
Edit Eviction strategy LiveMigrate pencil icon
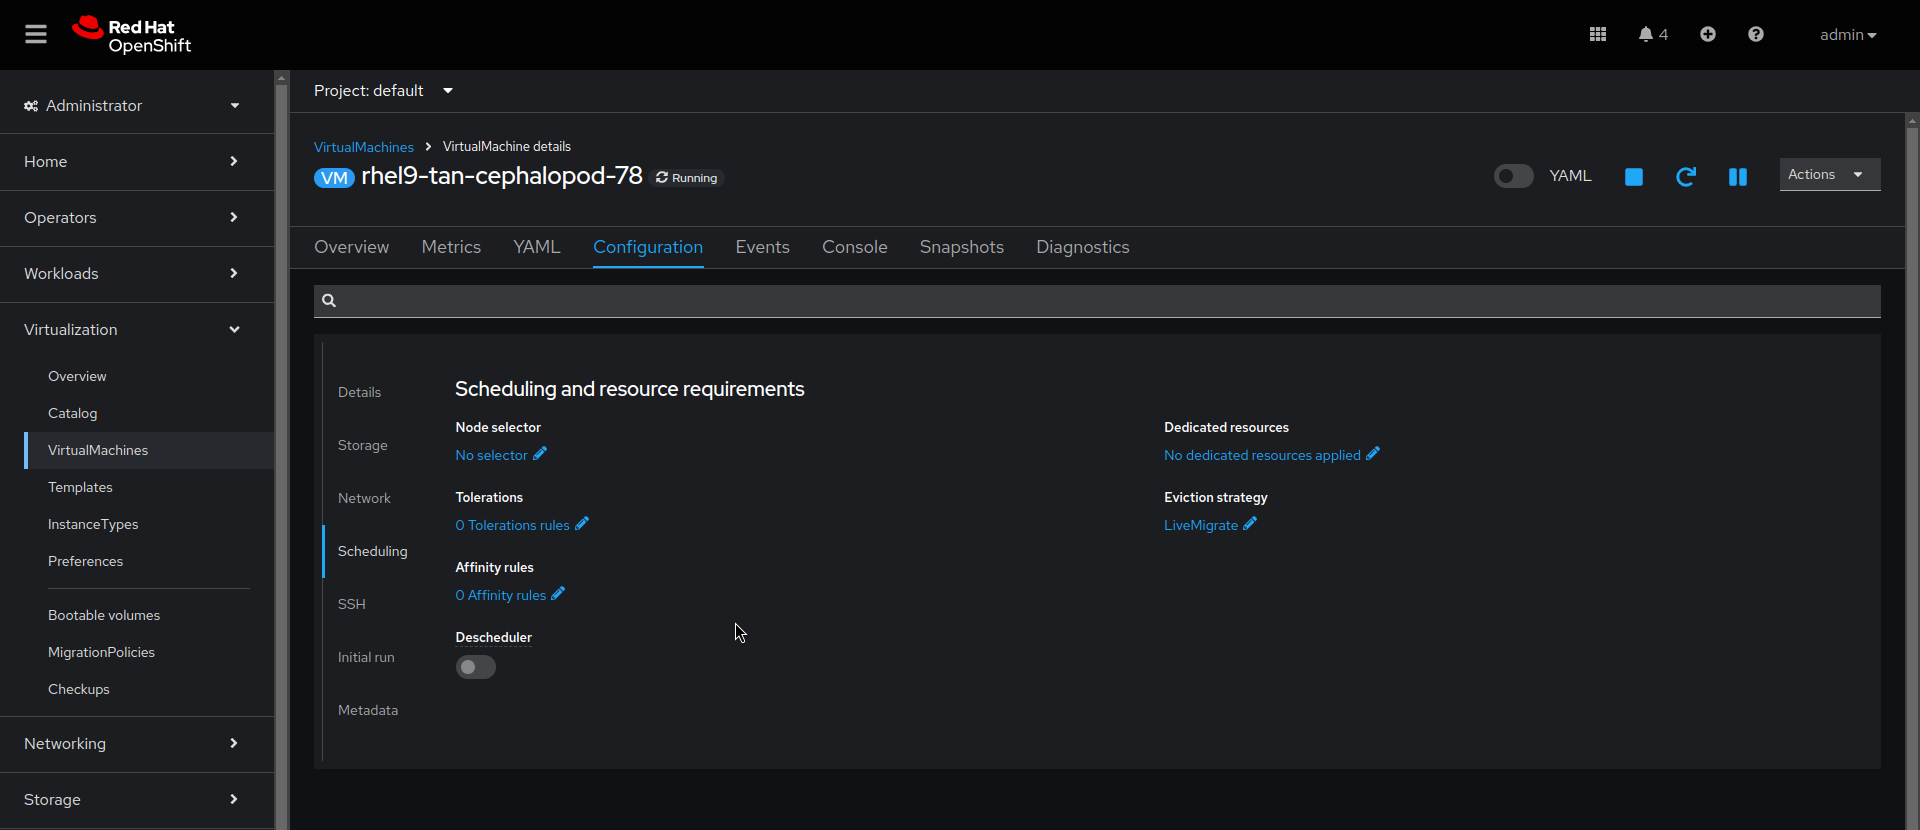pos(1250,524)
